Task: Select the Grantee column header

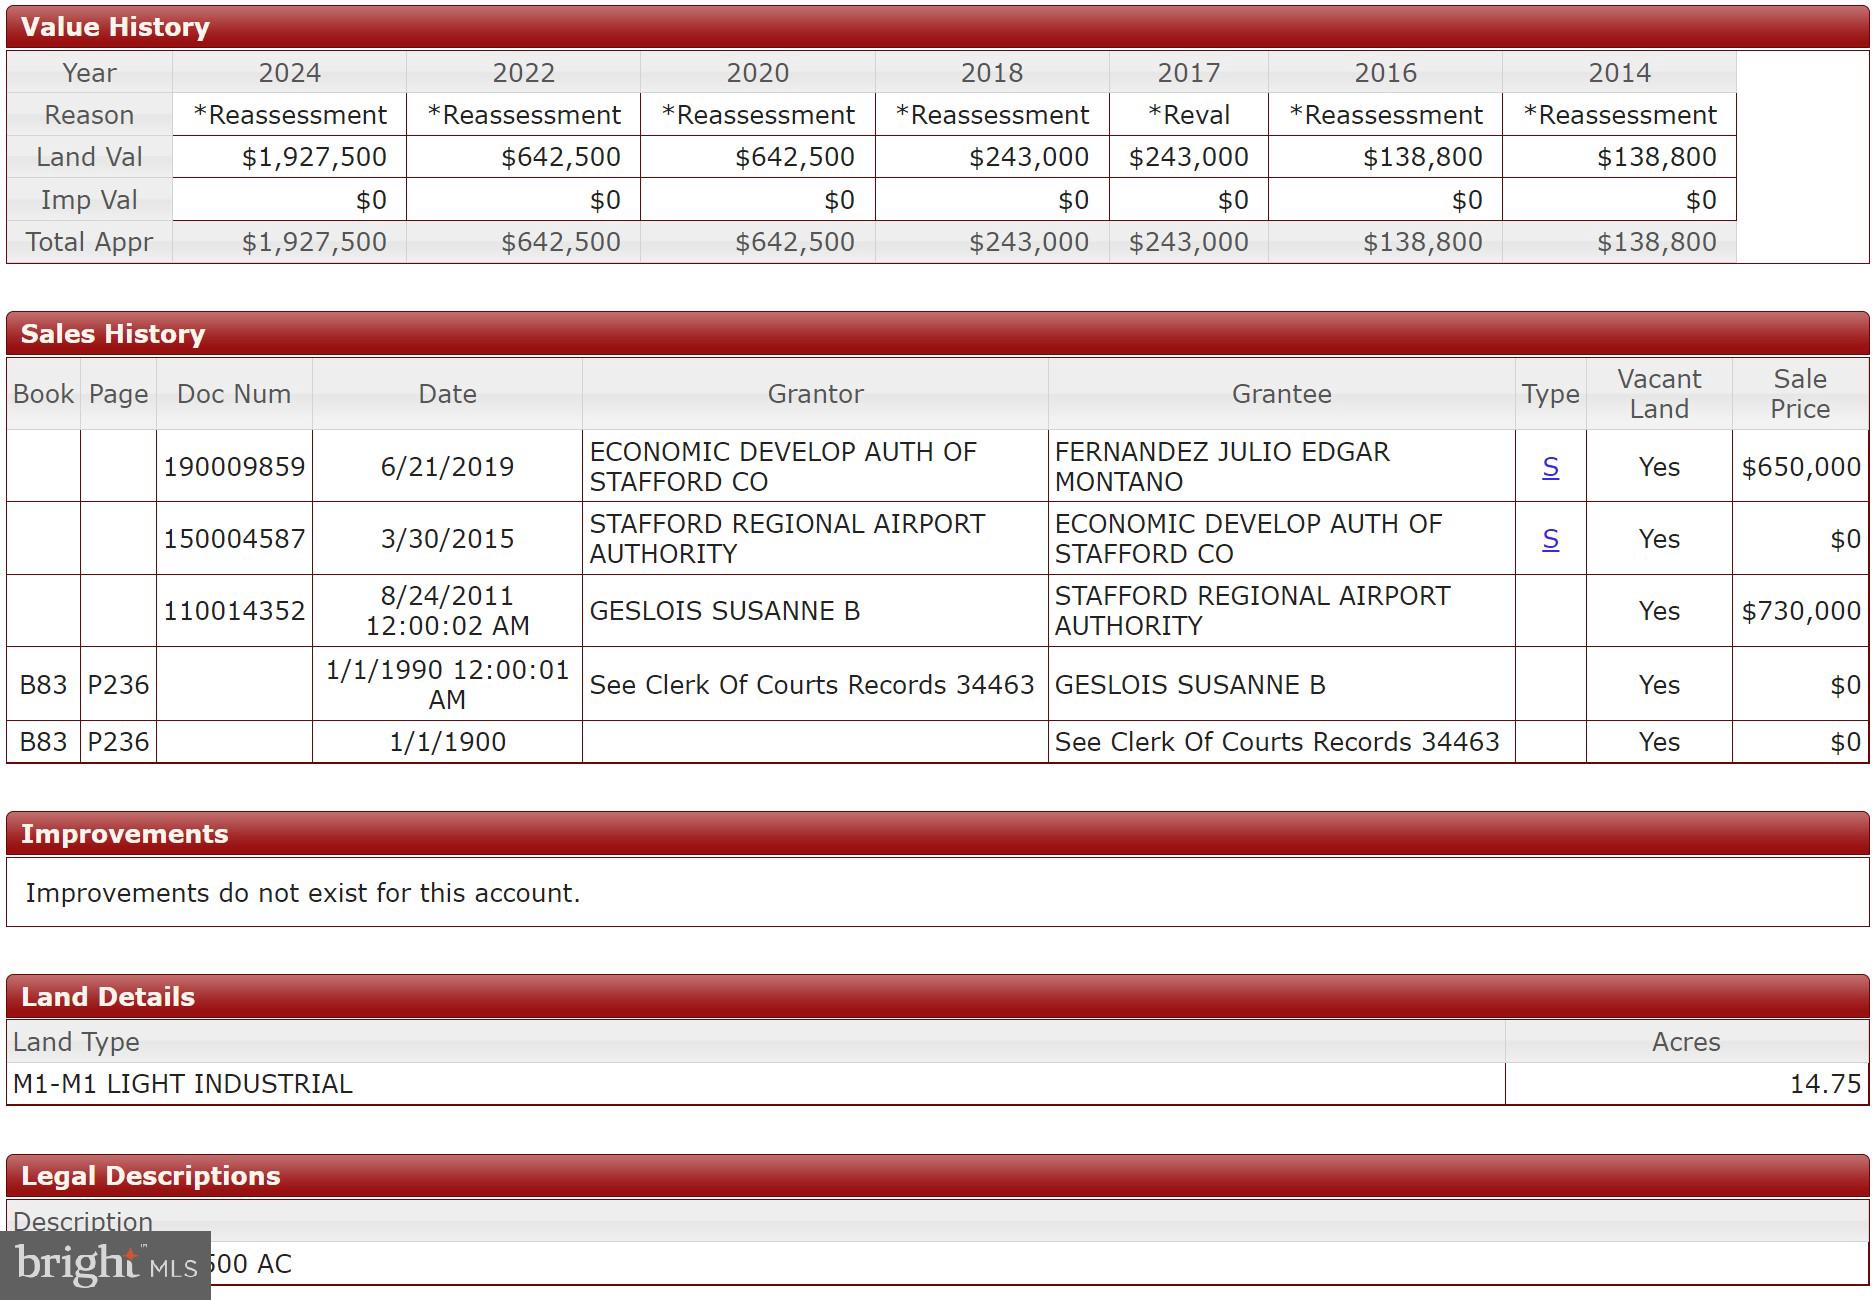Action: coord(1281,394)
